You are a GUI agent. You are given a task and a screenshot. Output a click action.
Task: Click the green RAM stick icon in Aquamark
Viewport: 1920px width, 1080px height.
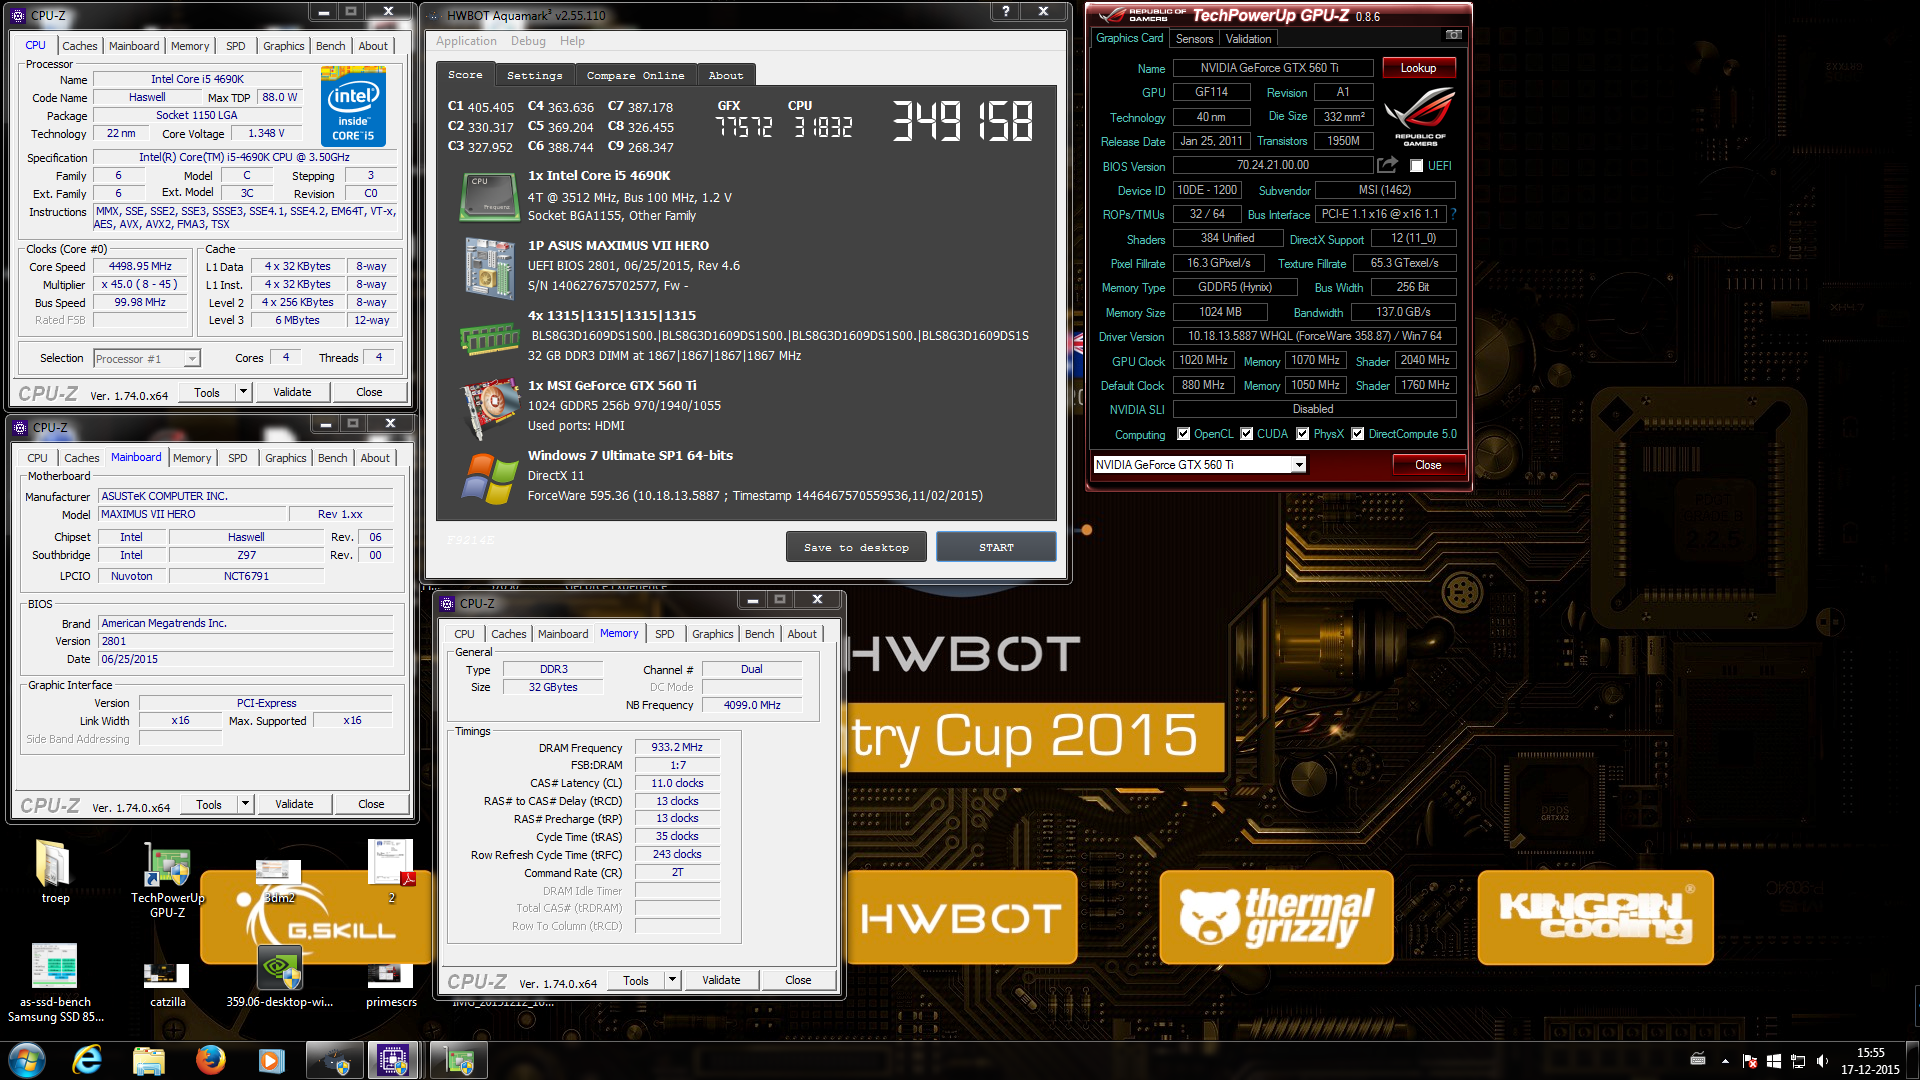(x=489, y=338)
